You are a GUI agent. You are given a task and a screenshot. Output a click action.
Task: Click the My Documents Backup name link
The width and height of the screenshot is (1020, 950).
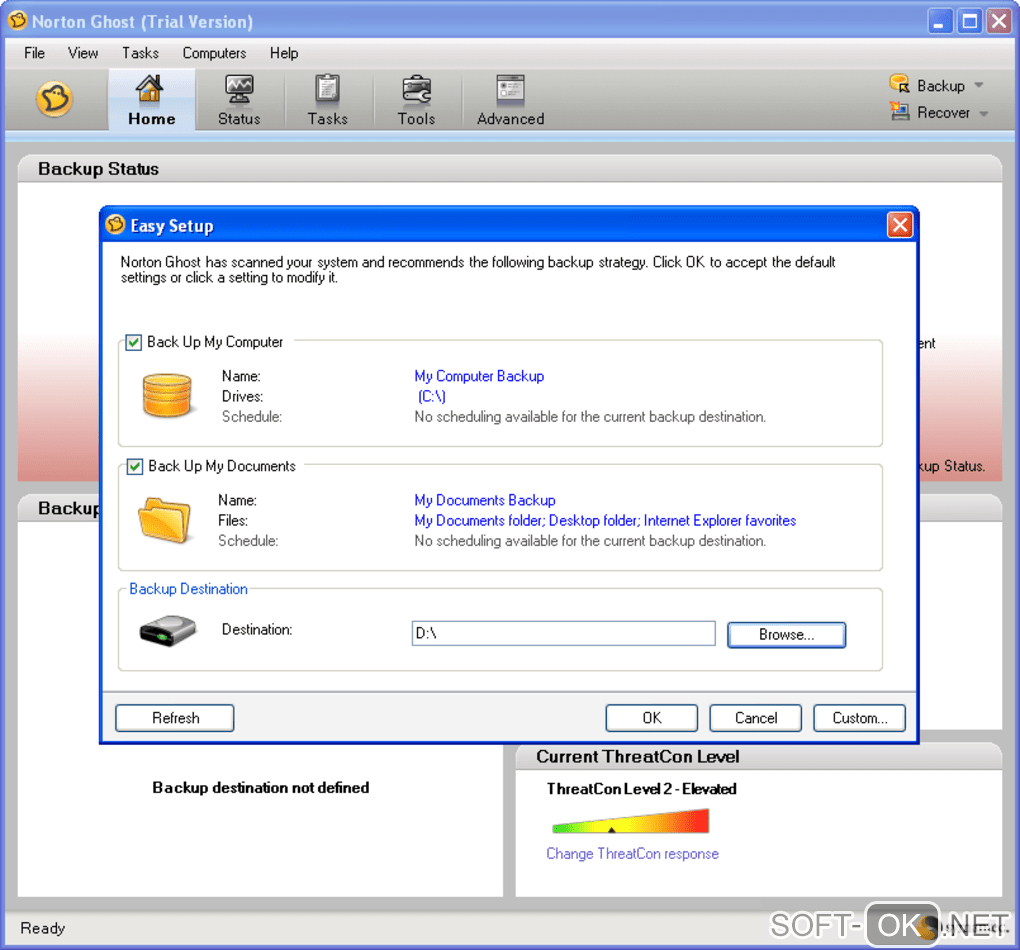(485, 500)
